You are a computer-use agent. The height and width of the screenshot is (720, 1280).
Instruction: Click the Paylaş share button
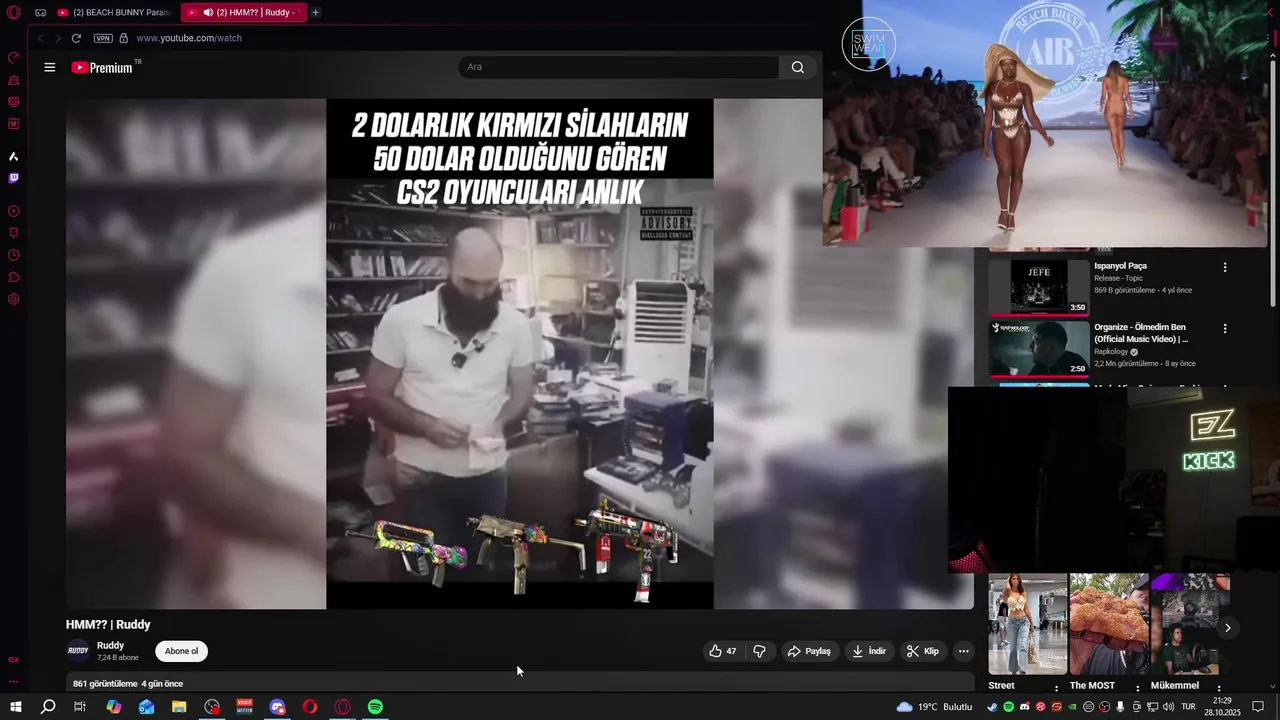pos(809,651)
